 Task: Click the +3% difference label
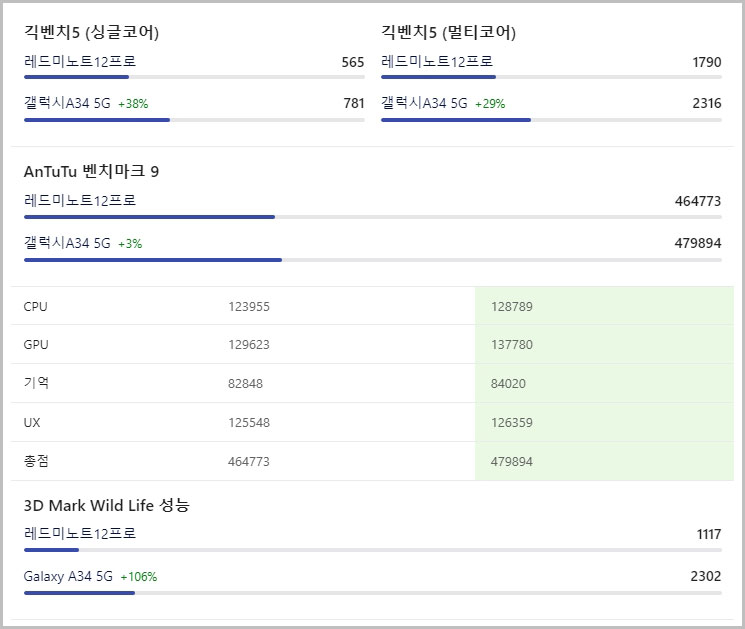(x=130, y=244)
